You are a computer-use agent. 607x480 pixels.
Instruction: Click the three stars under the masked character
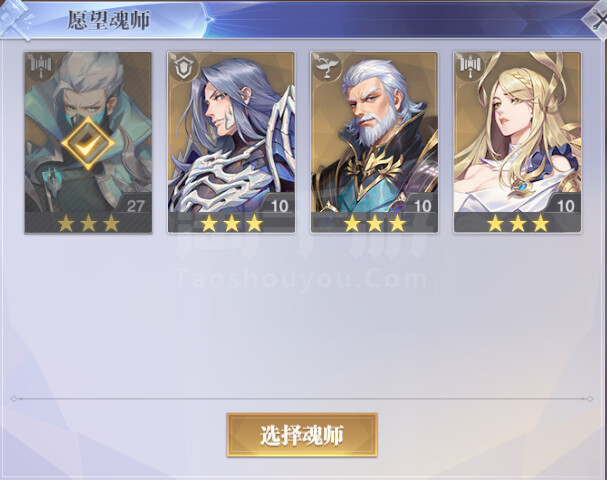point(88,223)
